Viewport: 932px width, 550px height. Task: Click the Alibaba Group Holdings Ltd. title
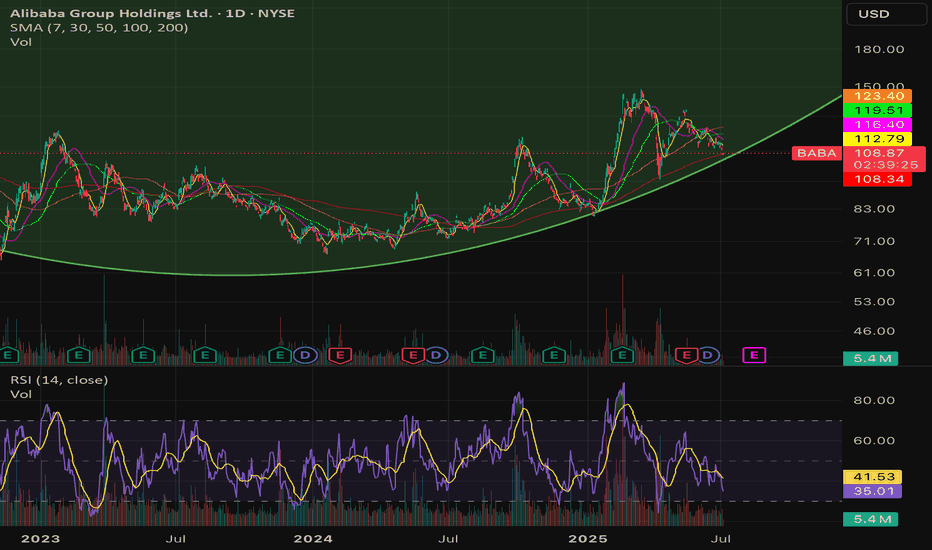[111, 13]
